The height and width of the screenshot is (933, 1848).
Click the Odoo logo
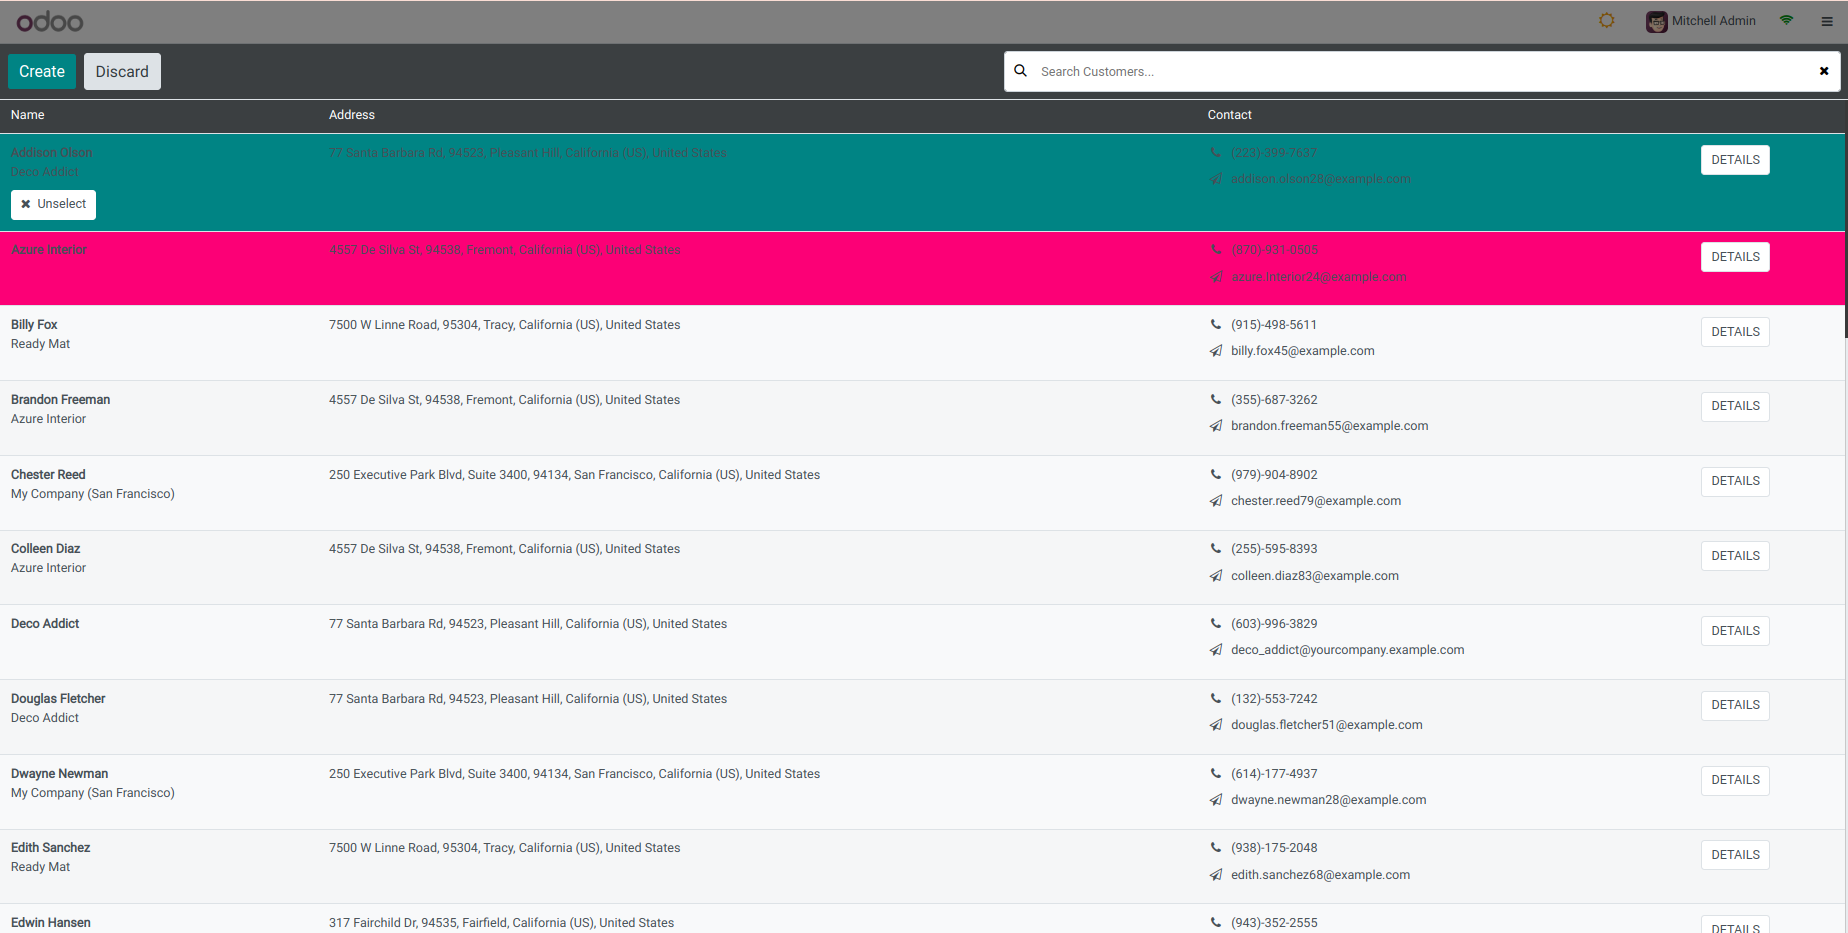click(50, 22)
